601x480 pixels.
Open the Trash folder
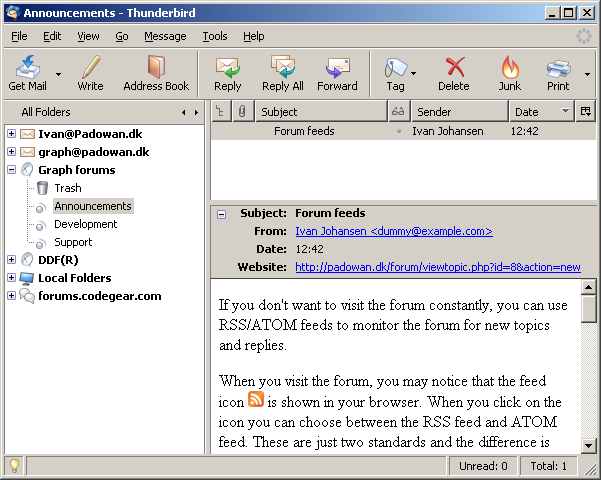[x=68, y=188]
